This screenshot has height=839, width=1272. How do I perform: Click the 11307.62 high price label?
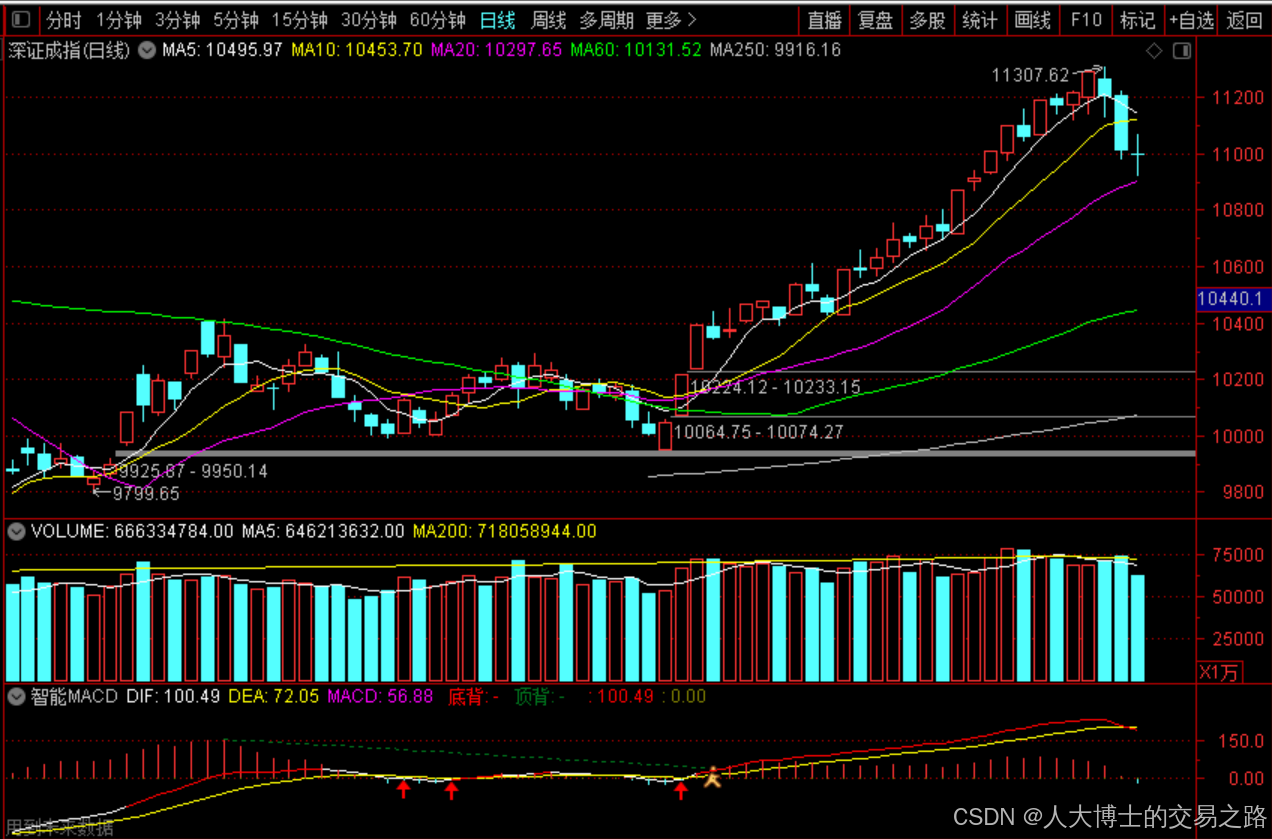tap(1030, 75)
